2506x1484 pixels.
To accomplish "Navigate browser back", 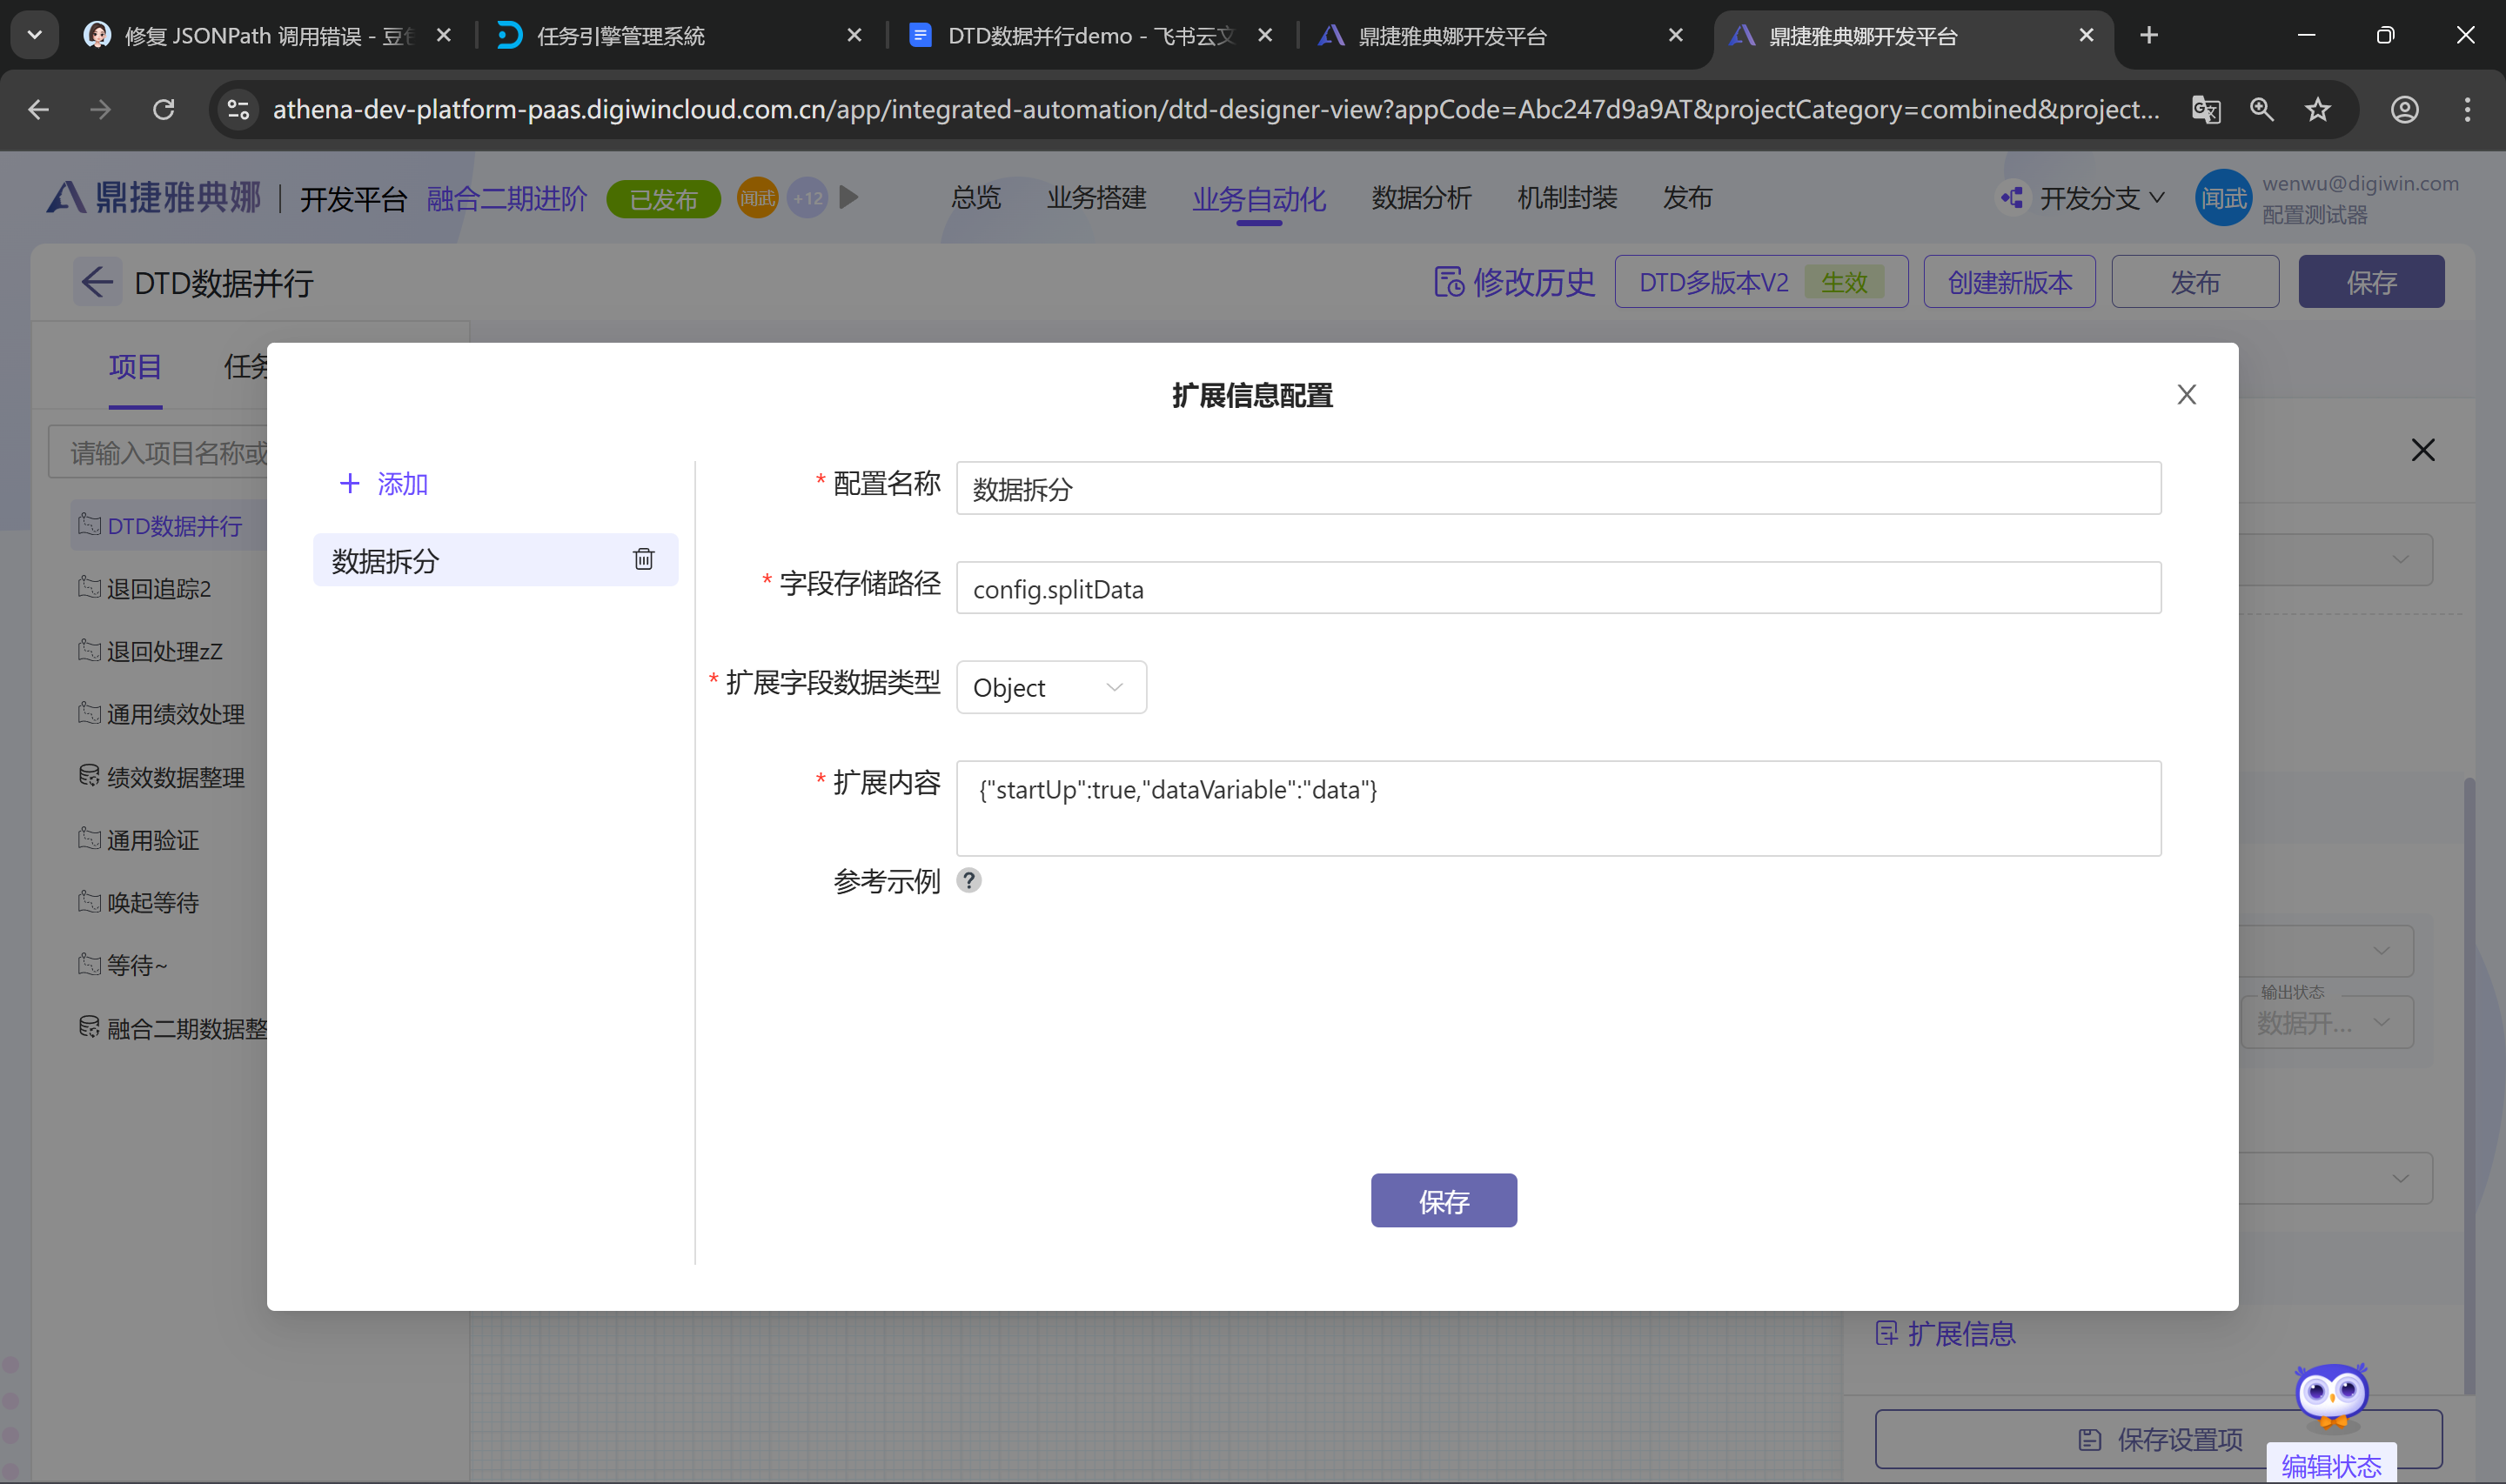I will coord(38,109).
